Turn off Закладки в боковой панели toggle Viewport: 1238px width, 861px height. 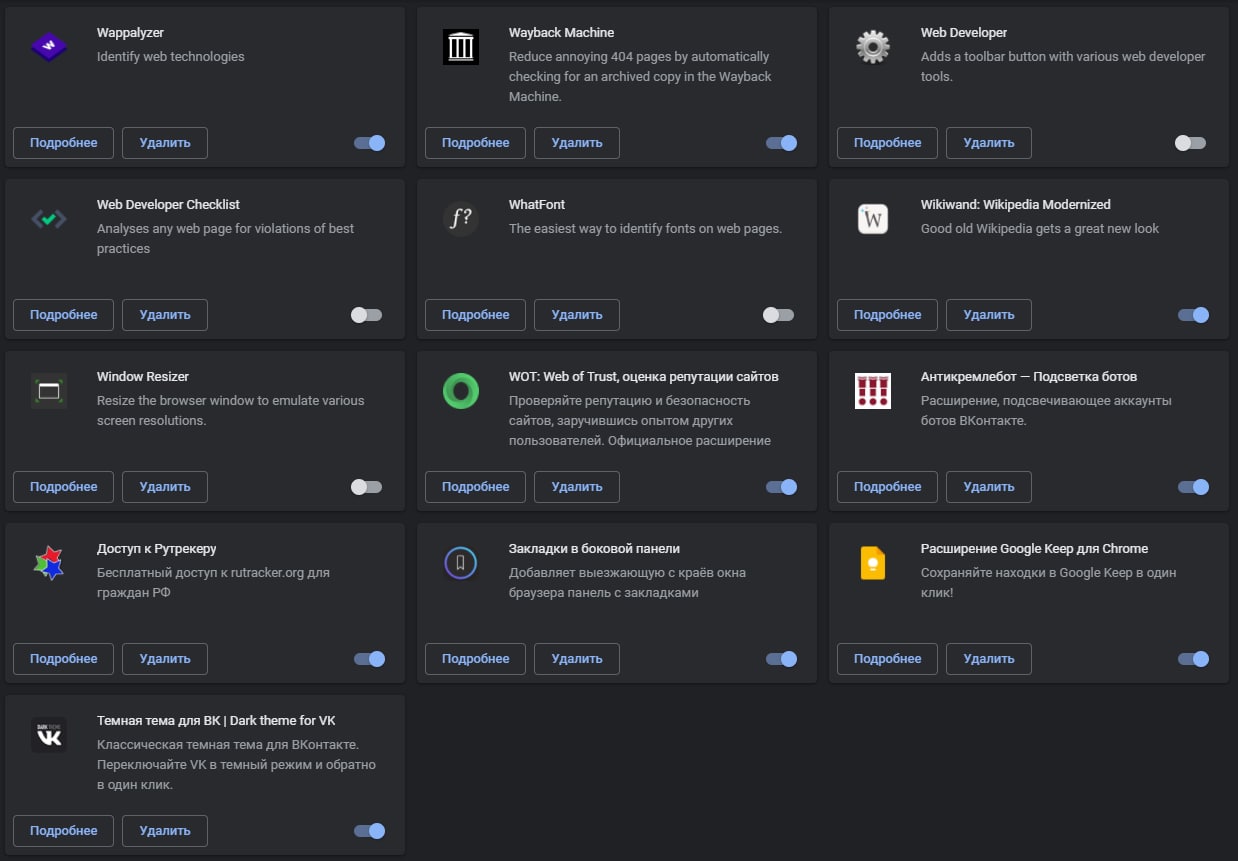click(x=781, y=659)
